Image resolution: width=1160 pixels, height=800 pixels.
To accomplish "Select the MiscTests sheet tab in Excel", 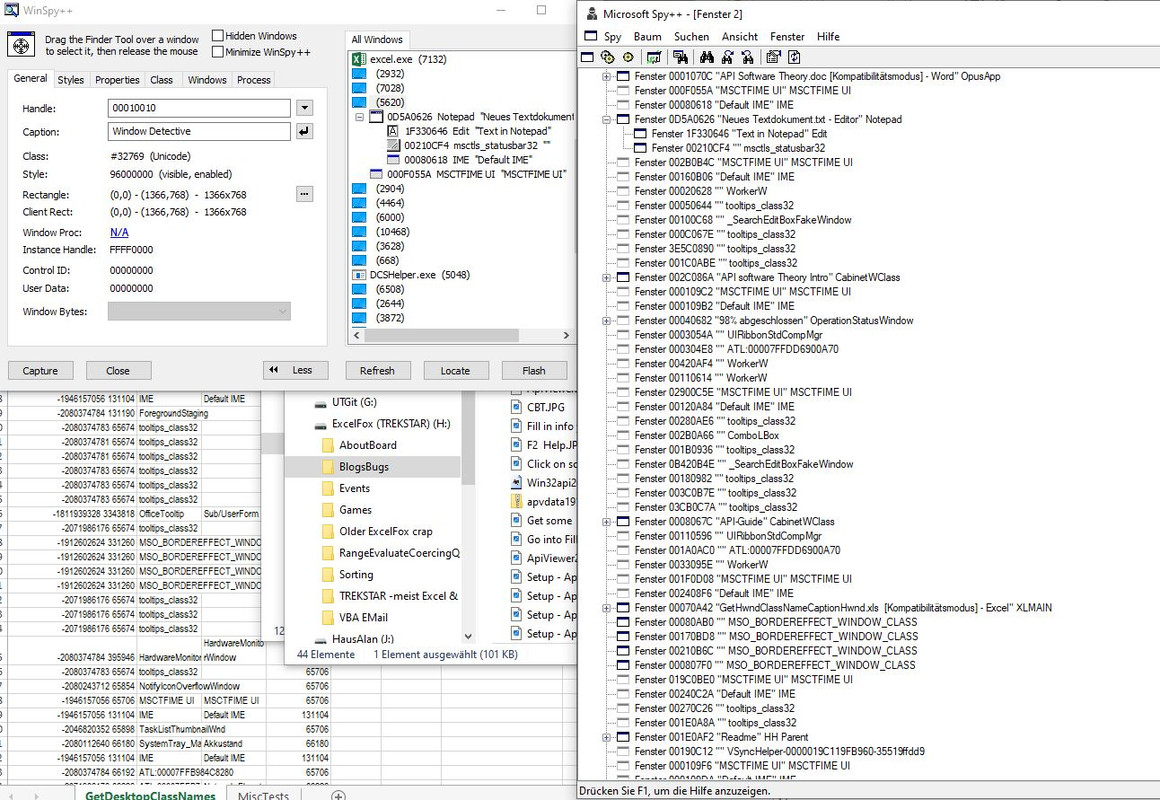I will point(263,796).
